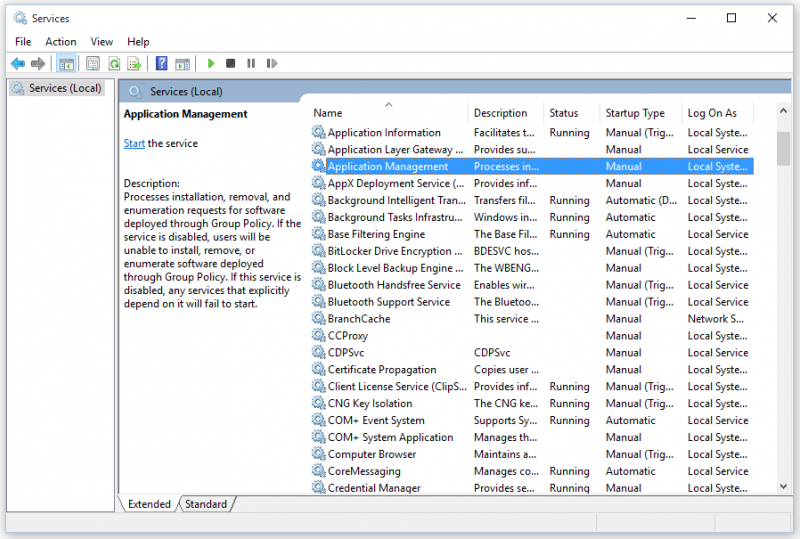Click the scrollbar down arrow in services list
This screenshot has width=800, height=539.
pos(784,487)
